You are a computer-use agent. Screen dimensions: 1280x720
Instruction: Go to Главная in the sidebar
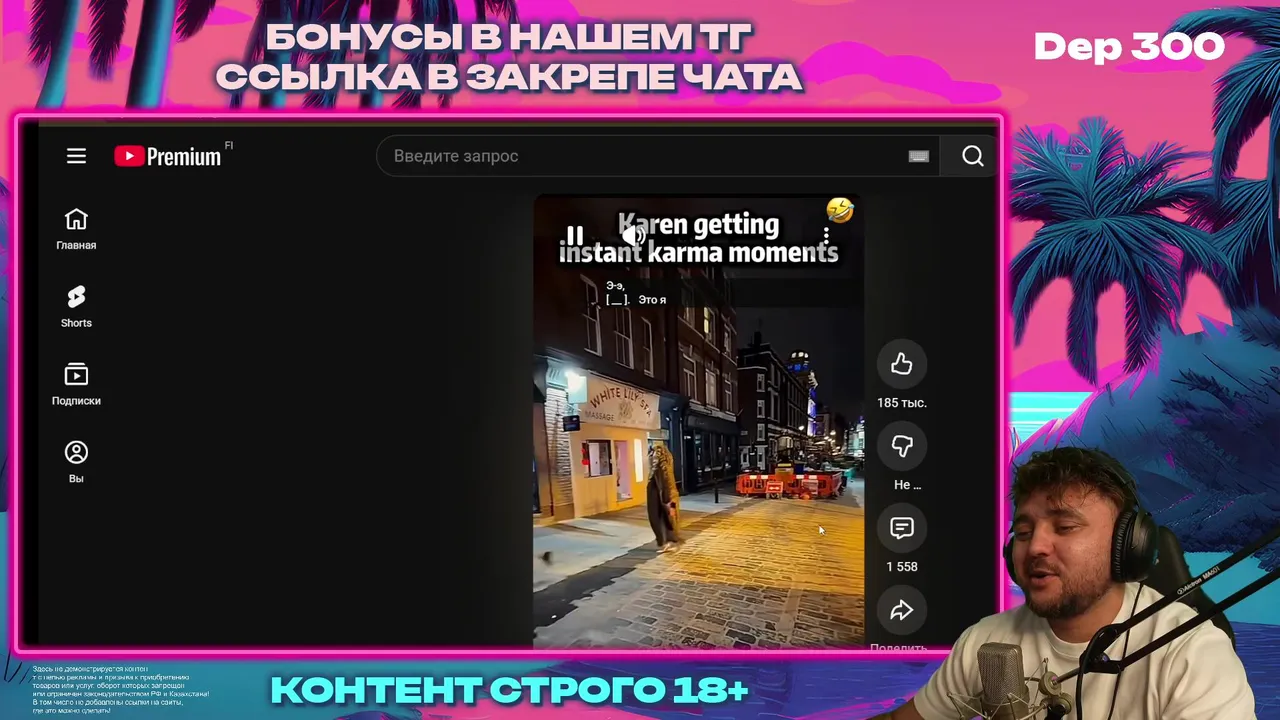pos(76,229)
